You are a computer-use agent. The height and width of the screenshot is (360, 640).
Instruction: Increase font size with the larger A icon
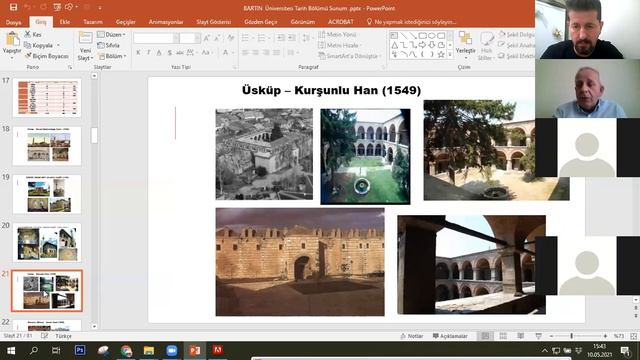pos(207,38)
